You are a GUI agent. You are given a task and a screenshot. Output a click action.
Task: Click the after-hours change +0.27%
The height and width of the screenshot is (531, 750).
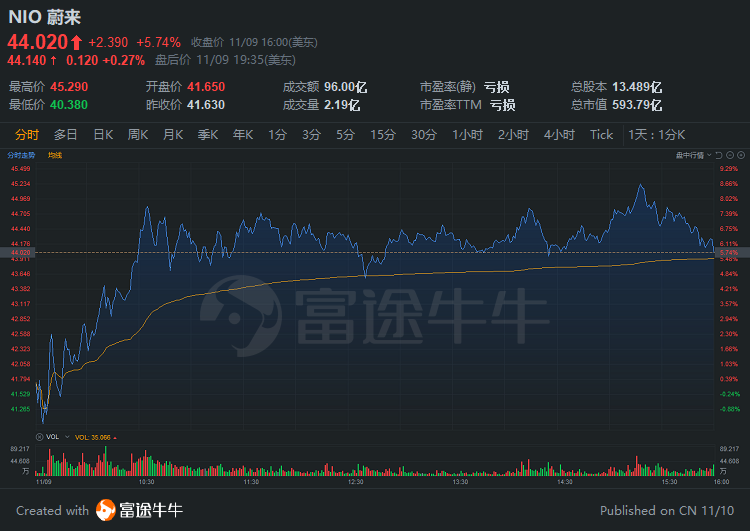123,60
